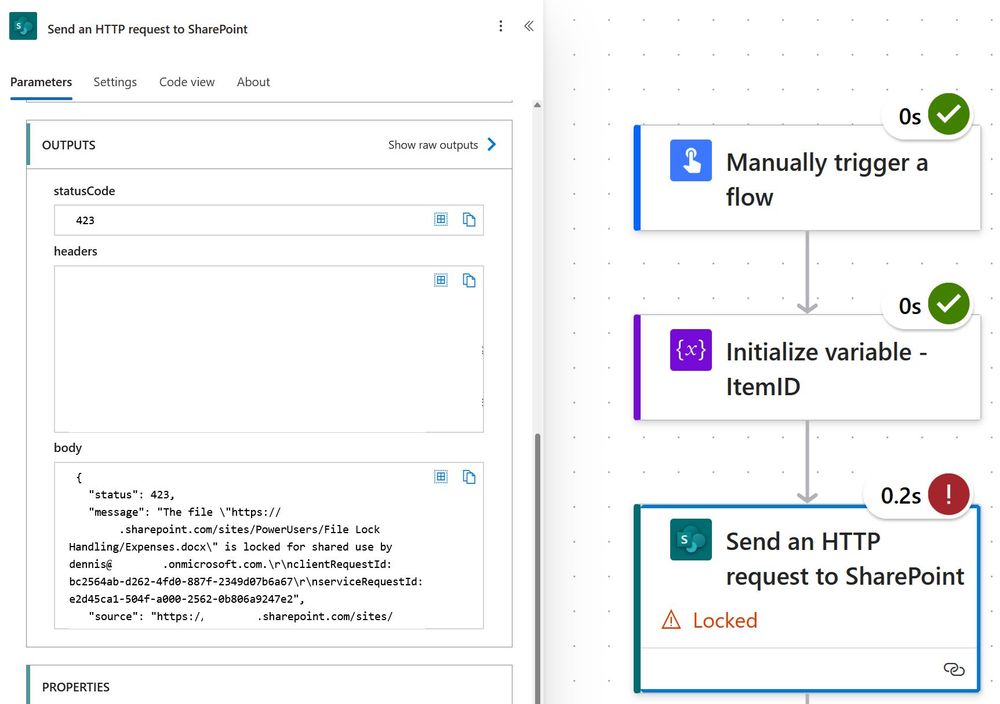Click inside the empty headers output box
The height and width of the screenshot is (704, 1000).
point(268,349)
